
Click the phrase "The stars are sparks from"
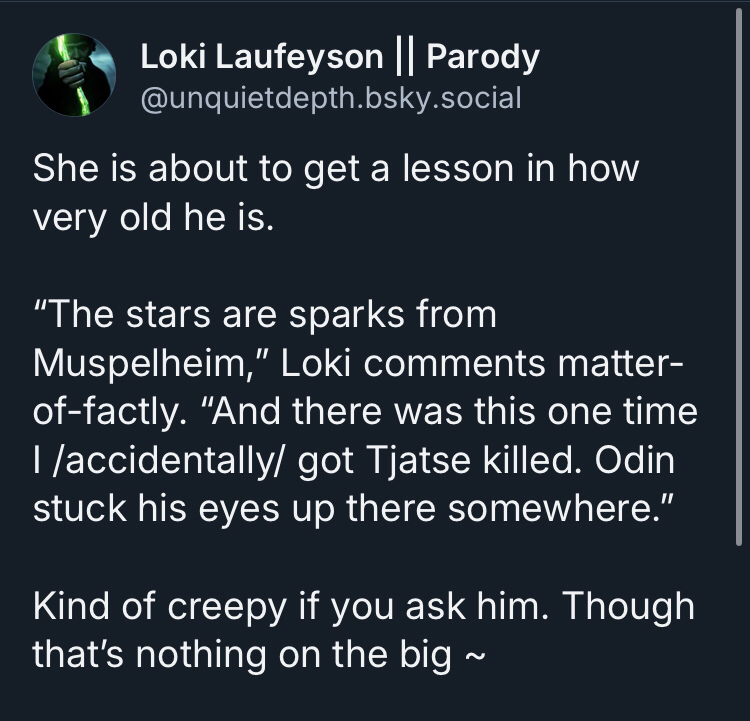(265, 315)
